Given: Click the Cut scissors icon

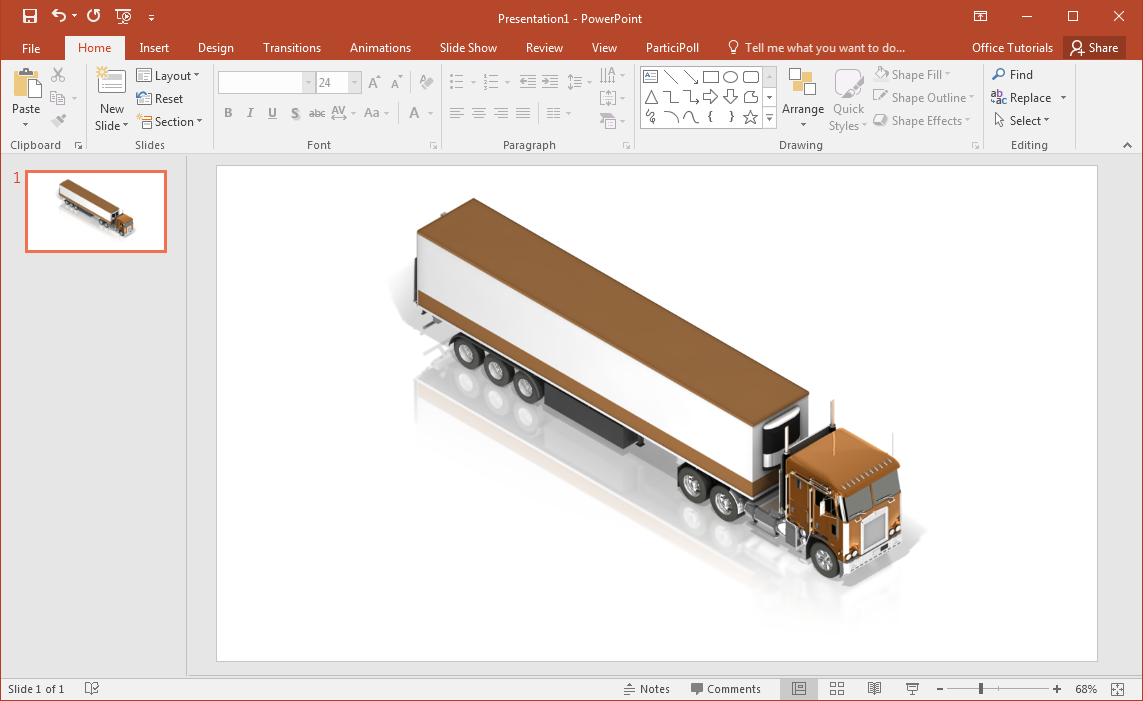Looking at the screenshot, I should tap(57, 73).
